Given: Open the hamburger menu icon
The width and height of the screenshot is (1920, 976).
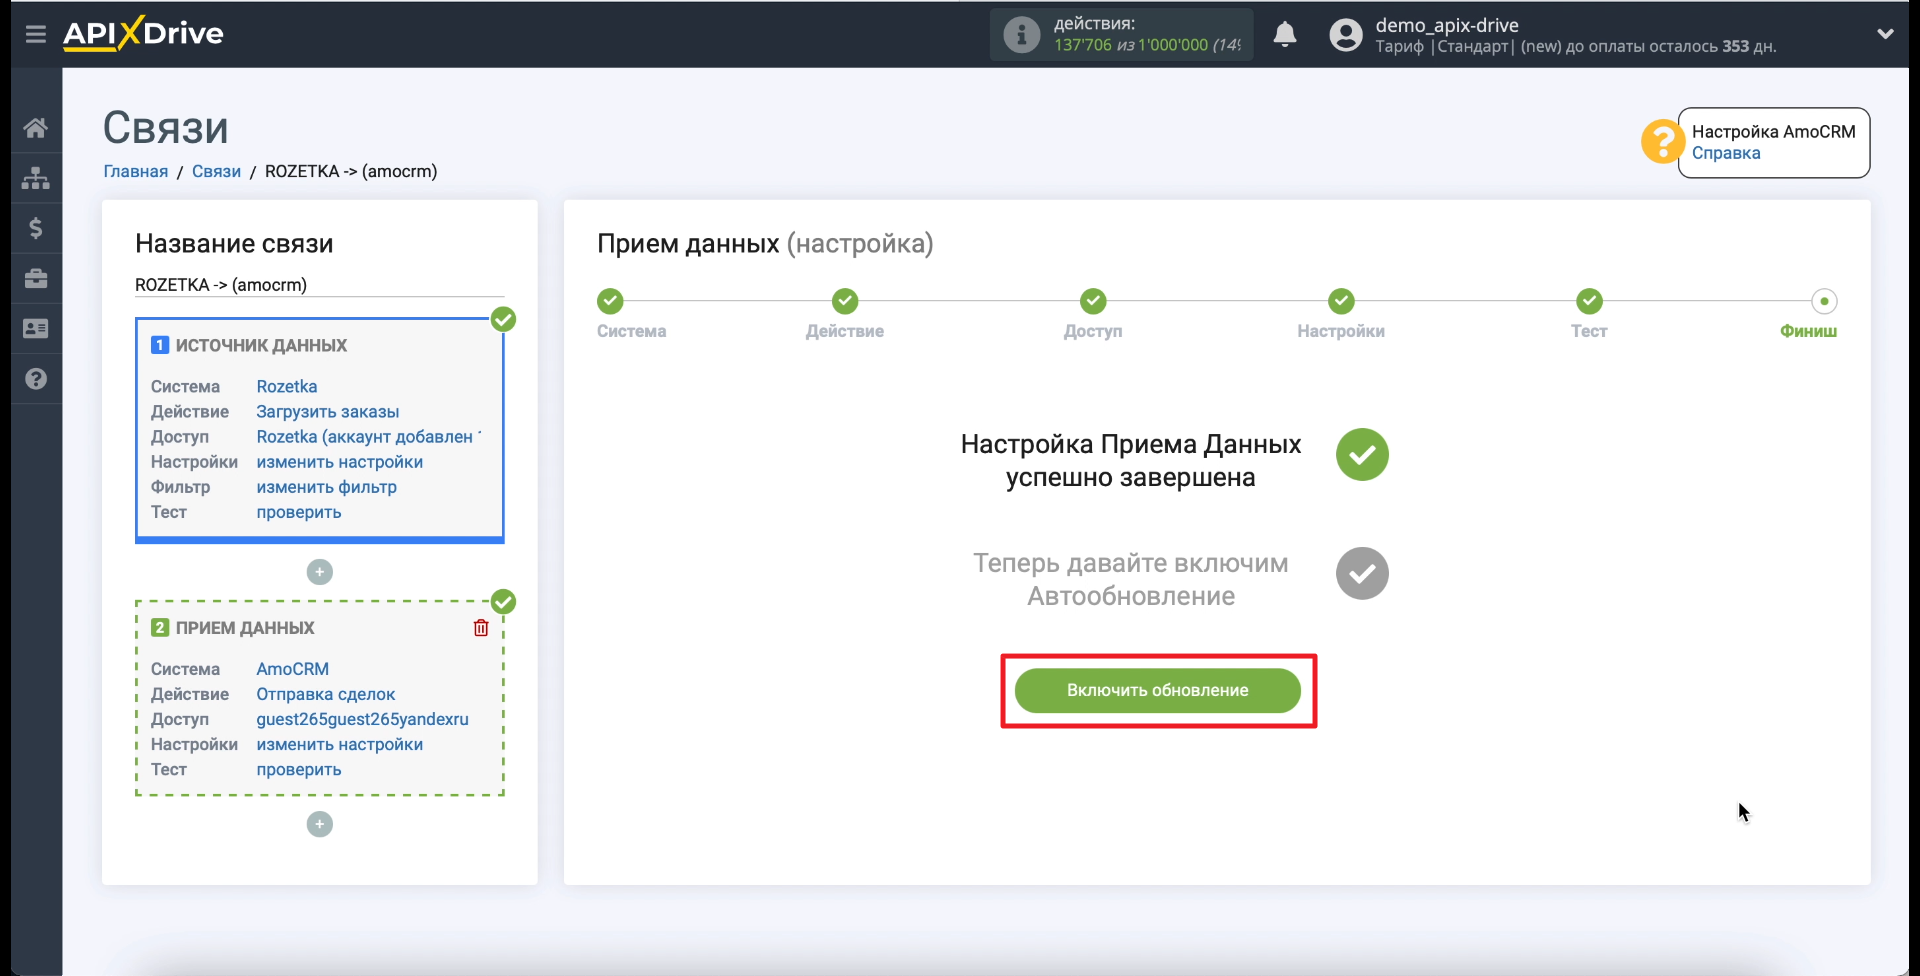Looking at the screenshot, I should 36,34.
